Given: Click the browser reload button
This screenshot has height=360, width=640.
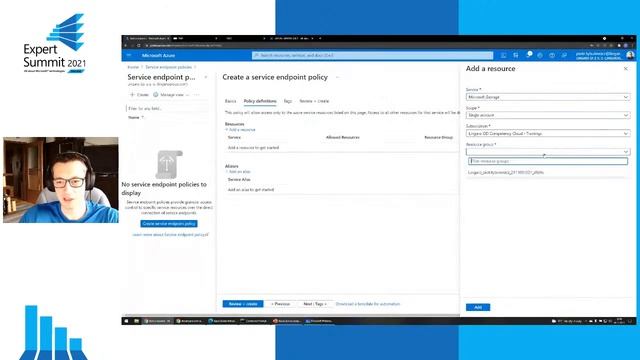Looking at the screenshot, I should (139, 45).
